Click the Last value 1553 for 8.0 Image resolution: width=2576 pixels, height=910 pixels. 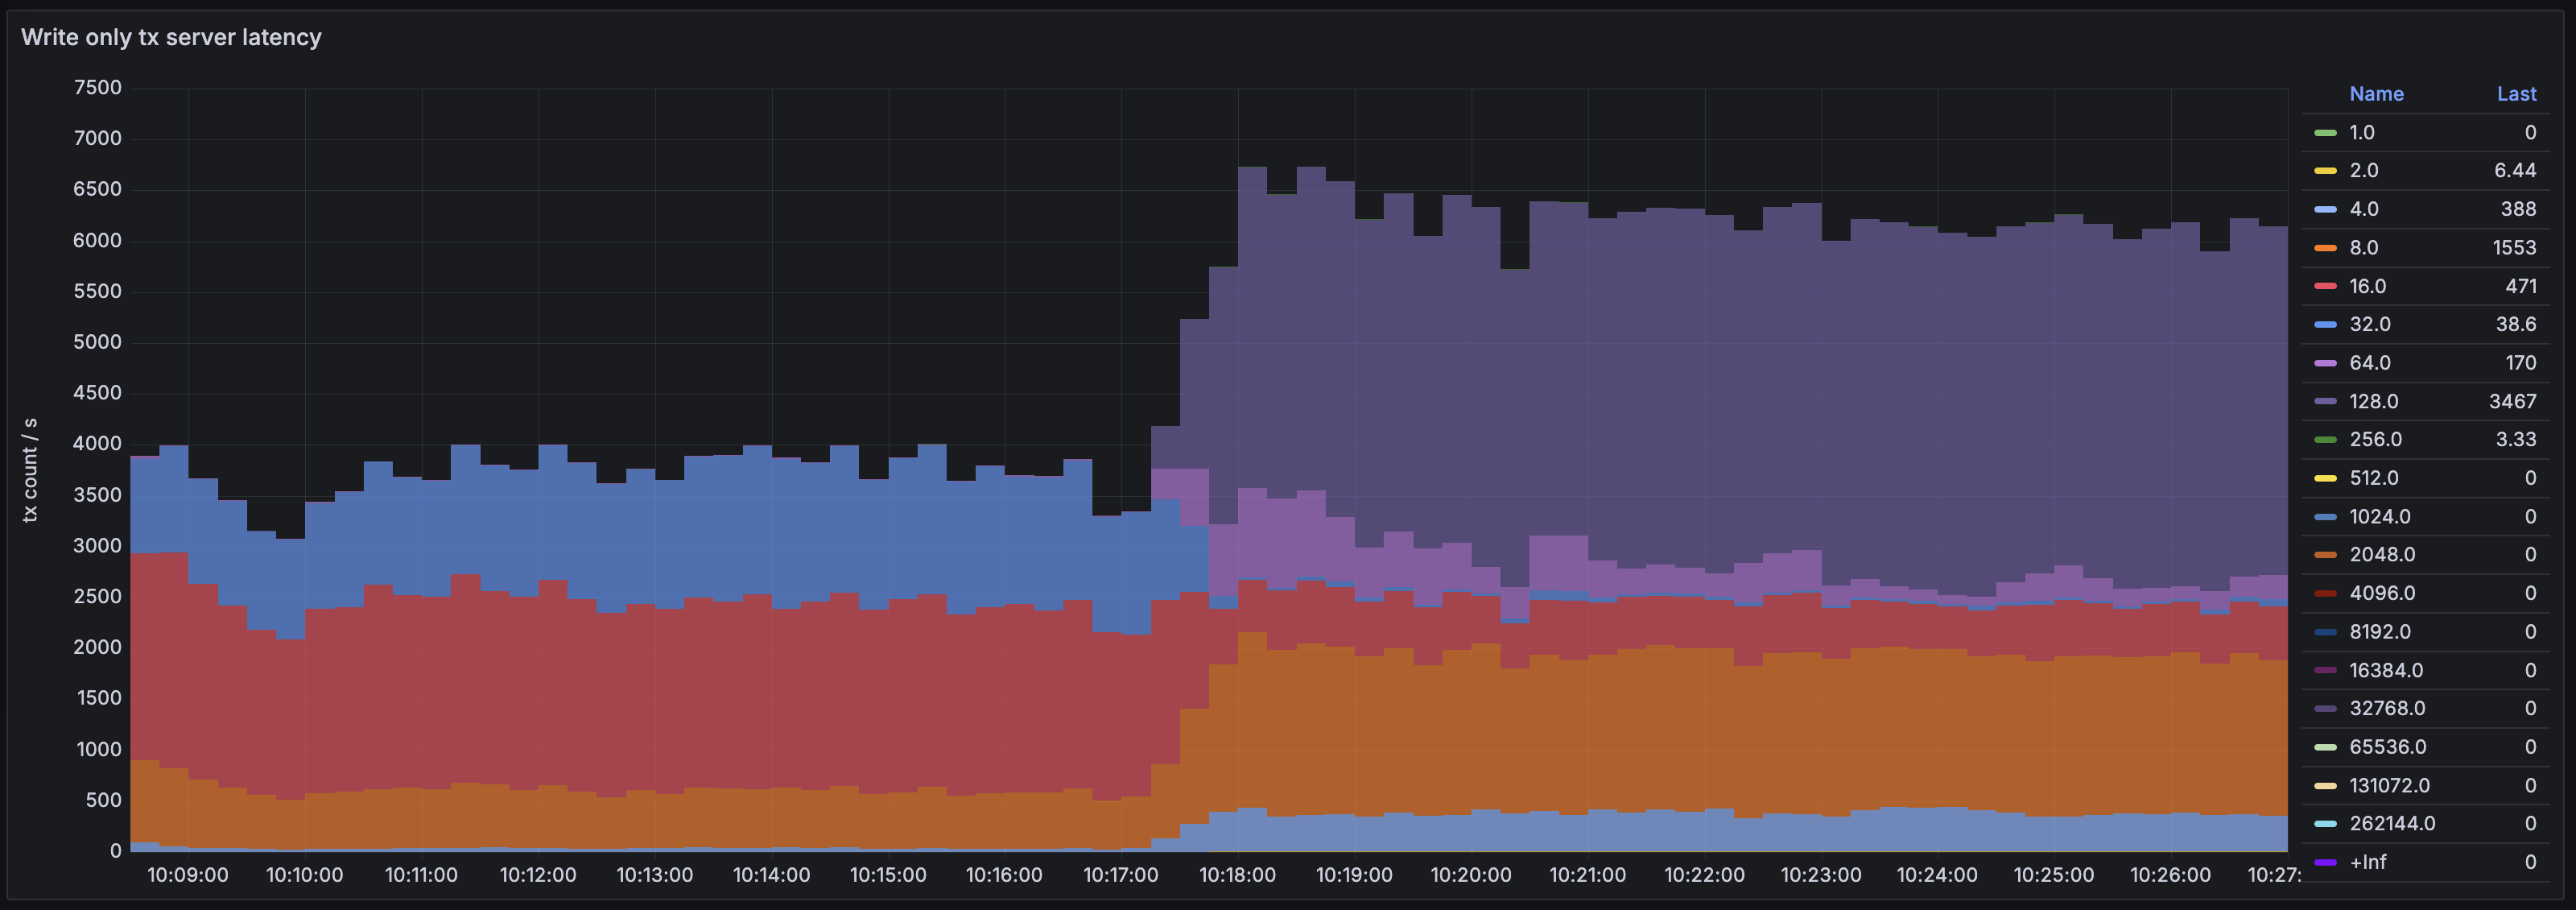(x=2514, y=248)
